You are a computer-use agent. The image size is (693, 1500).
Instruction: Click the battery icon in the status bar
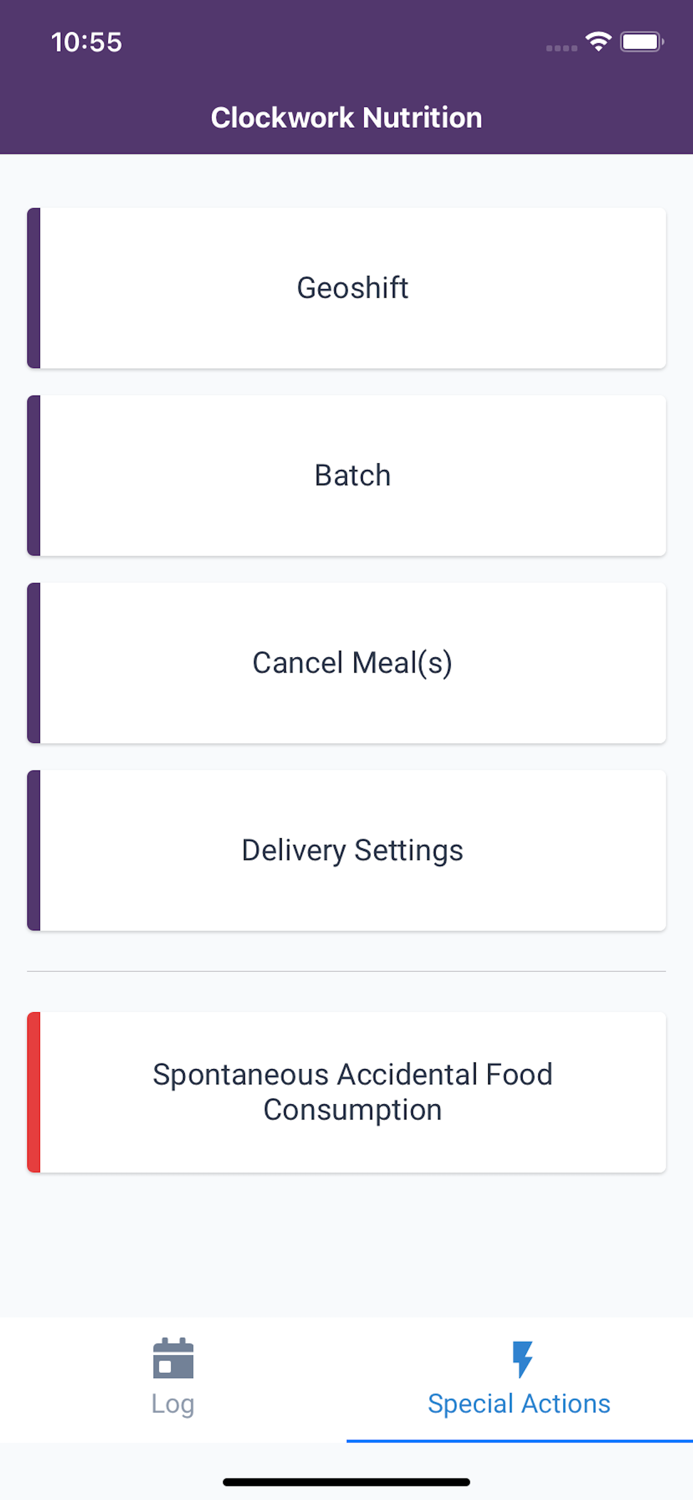[x=643, y=42]
